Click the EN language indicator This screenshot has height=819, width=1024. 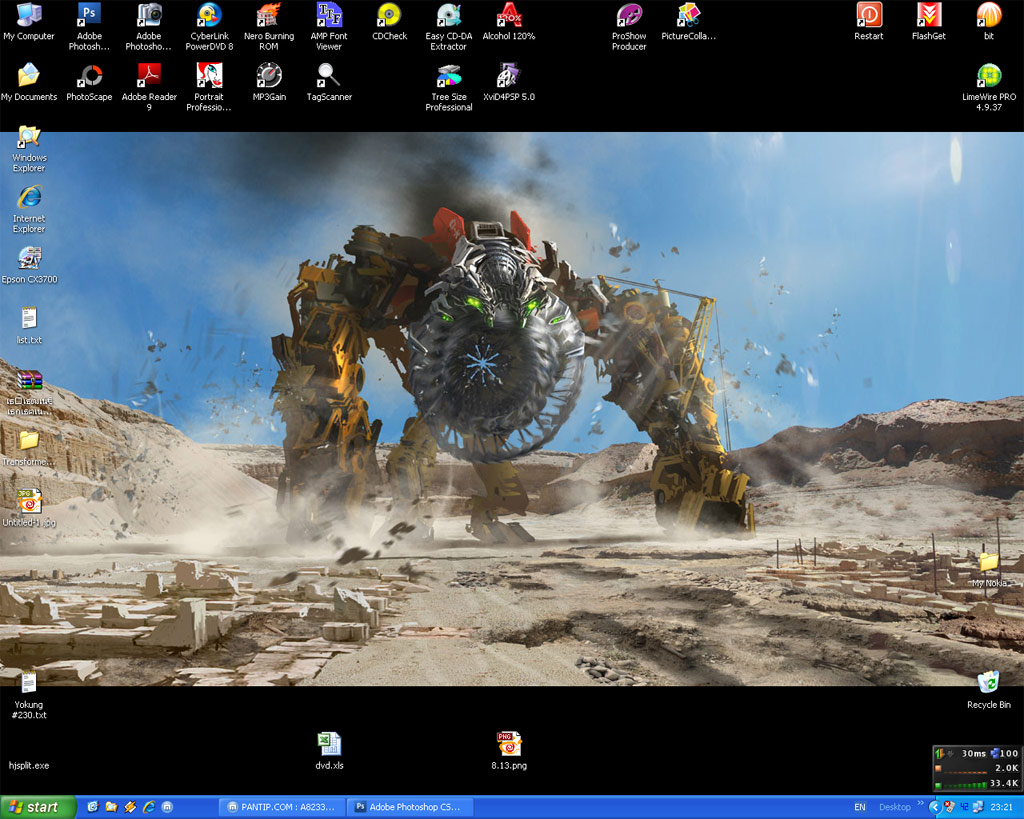point(860,807)
